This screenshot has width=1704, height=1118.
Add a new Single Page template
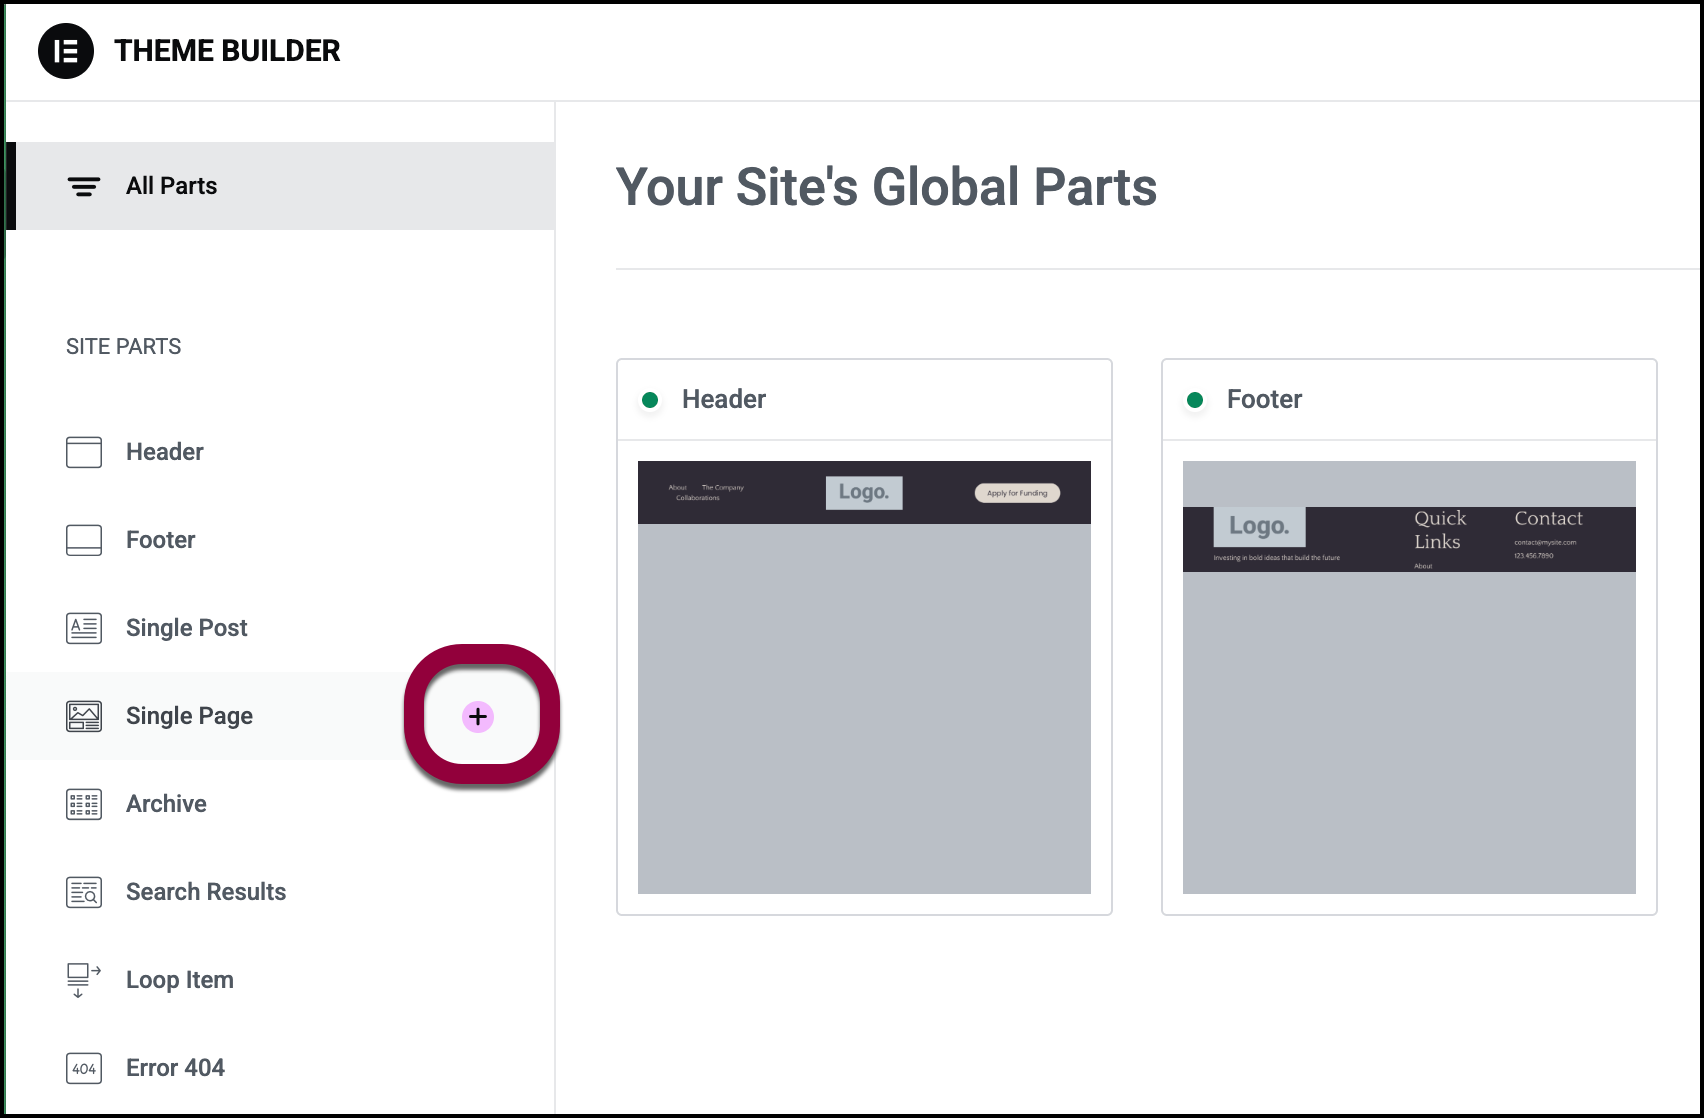(x=478, y=716)
